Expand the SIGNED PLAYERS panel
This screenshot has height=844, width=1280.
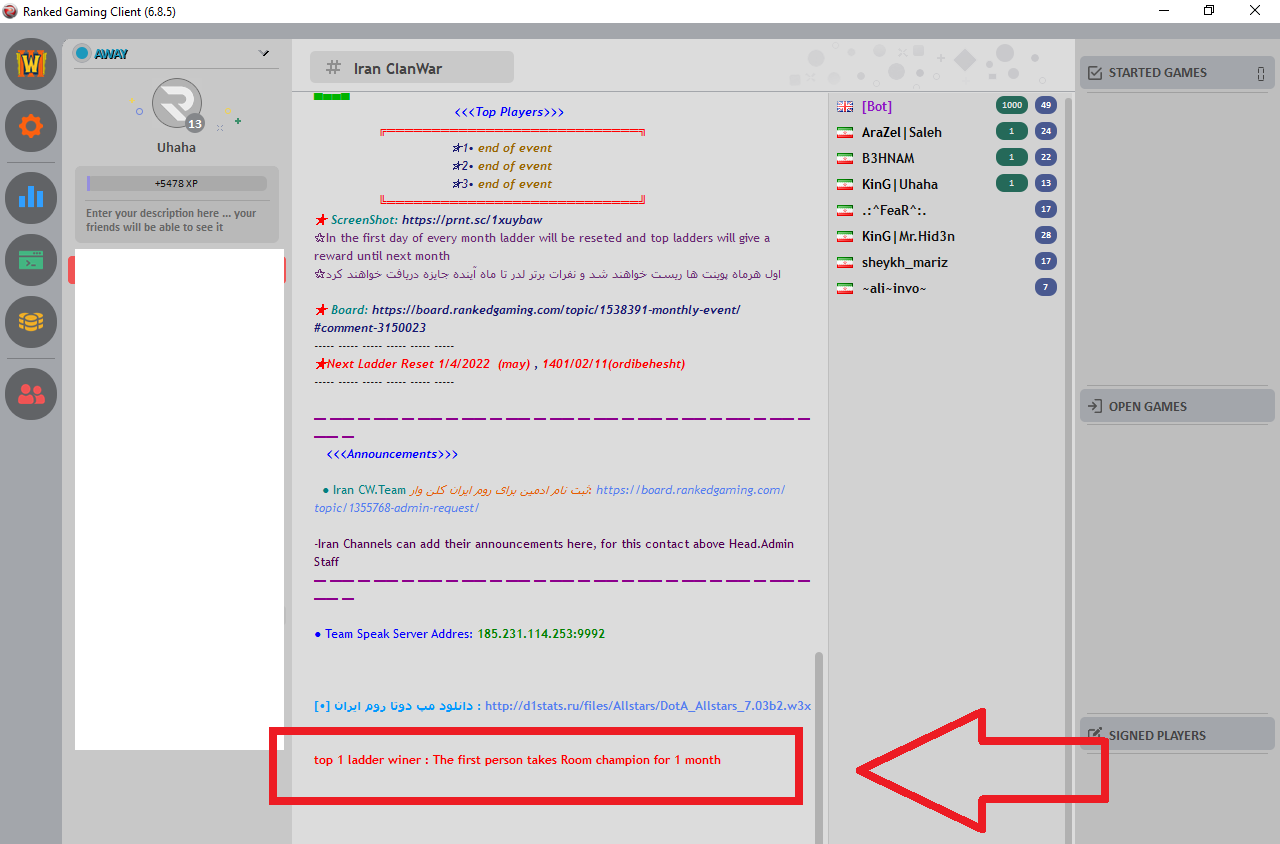[1177, 735]
